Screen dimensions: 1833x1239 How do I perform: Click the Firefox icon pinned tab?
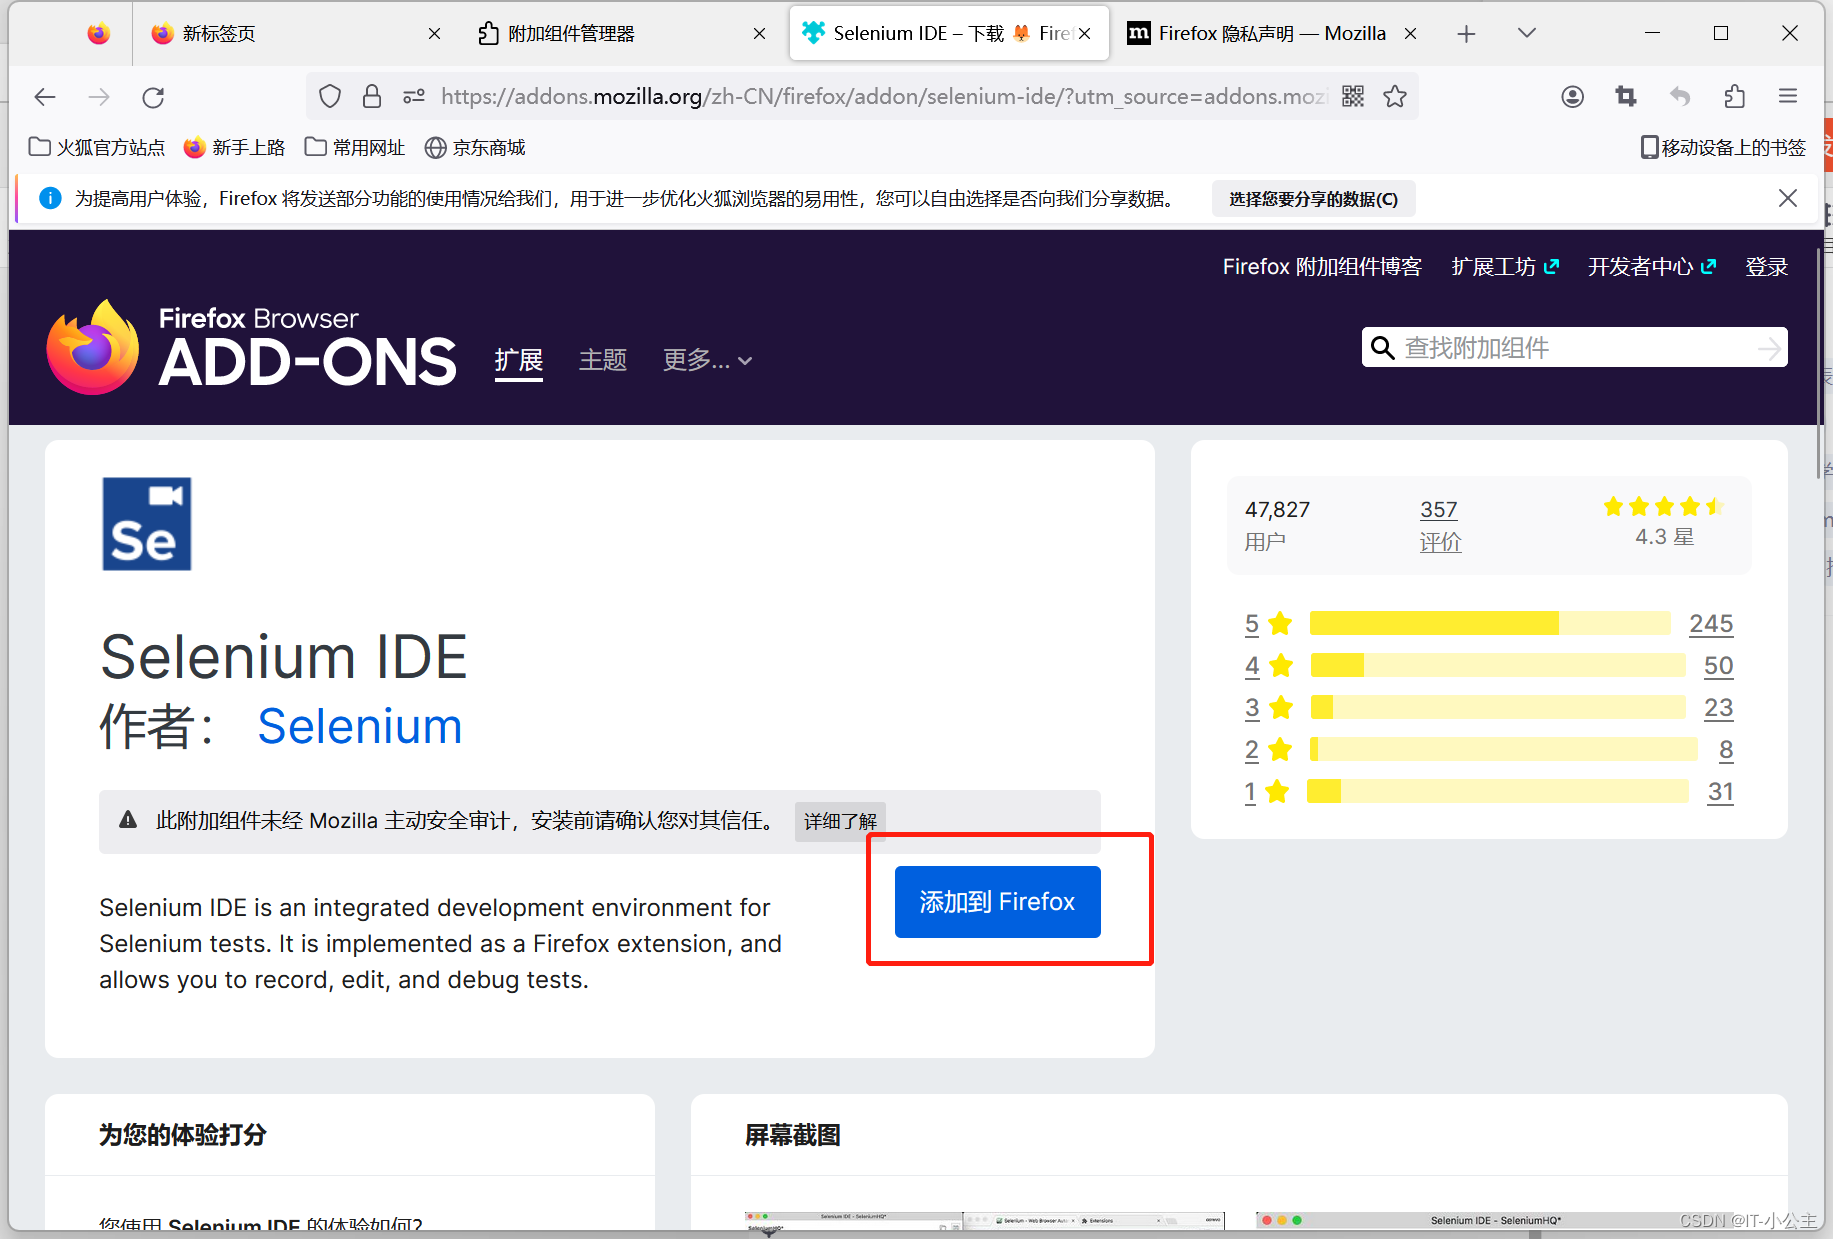[98, 33]
